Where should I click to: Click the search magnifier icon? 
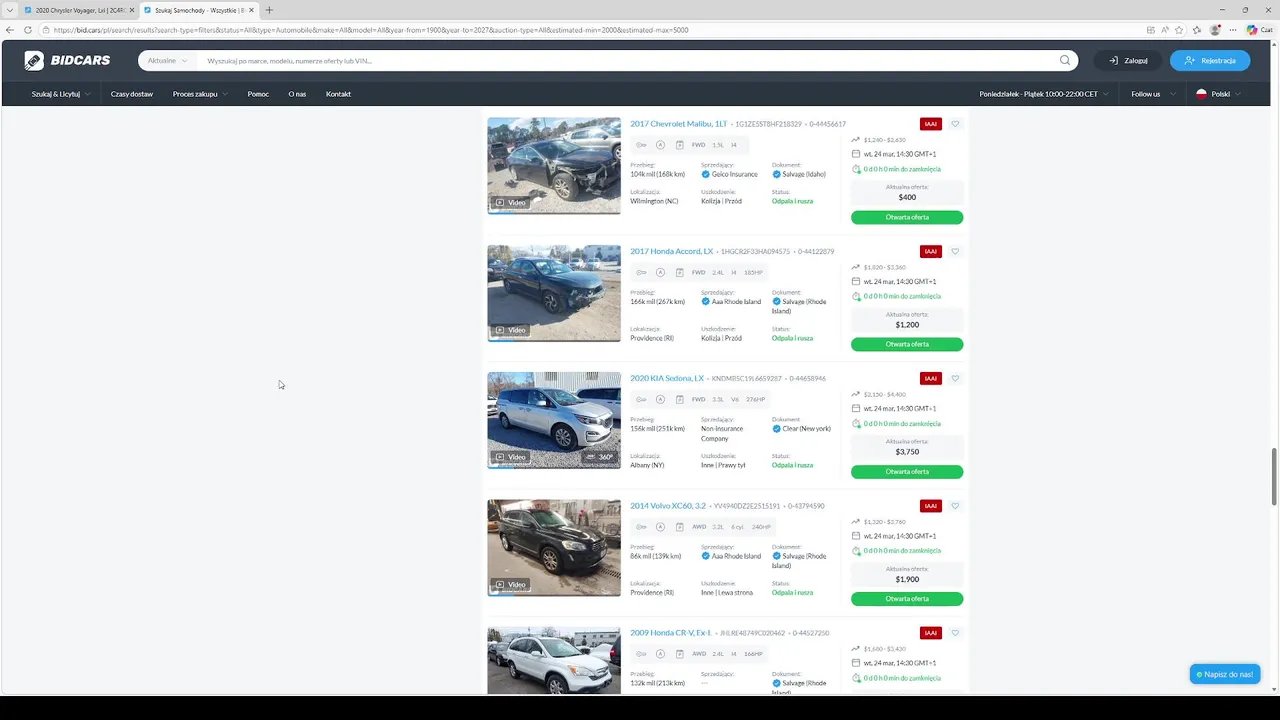1065,60
